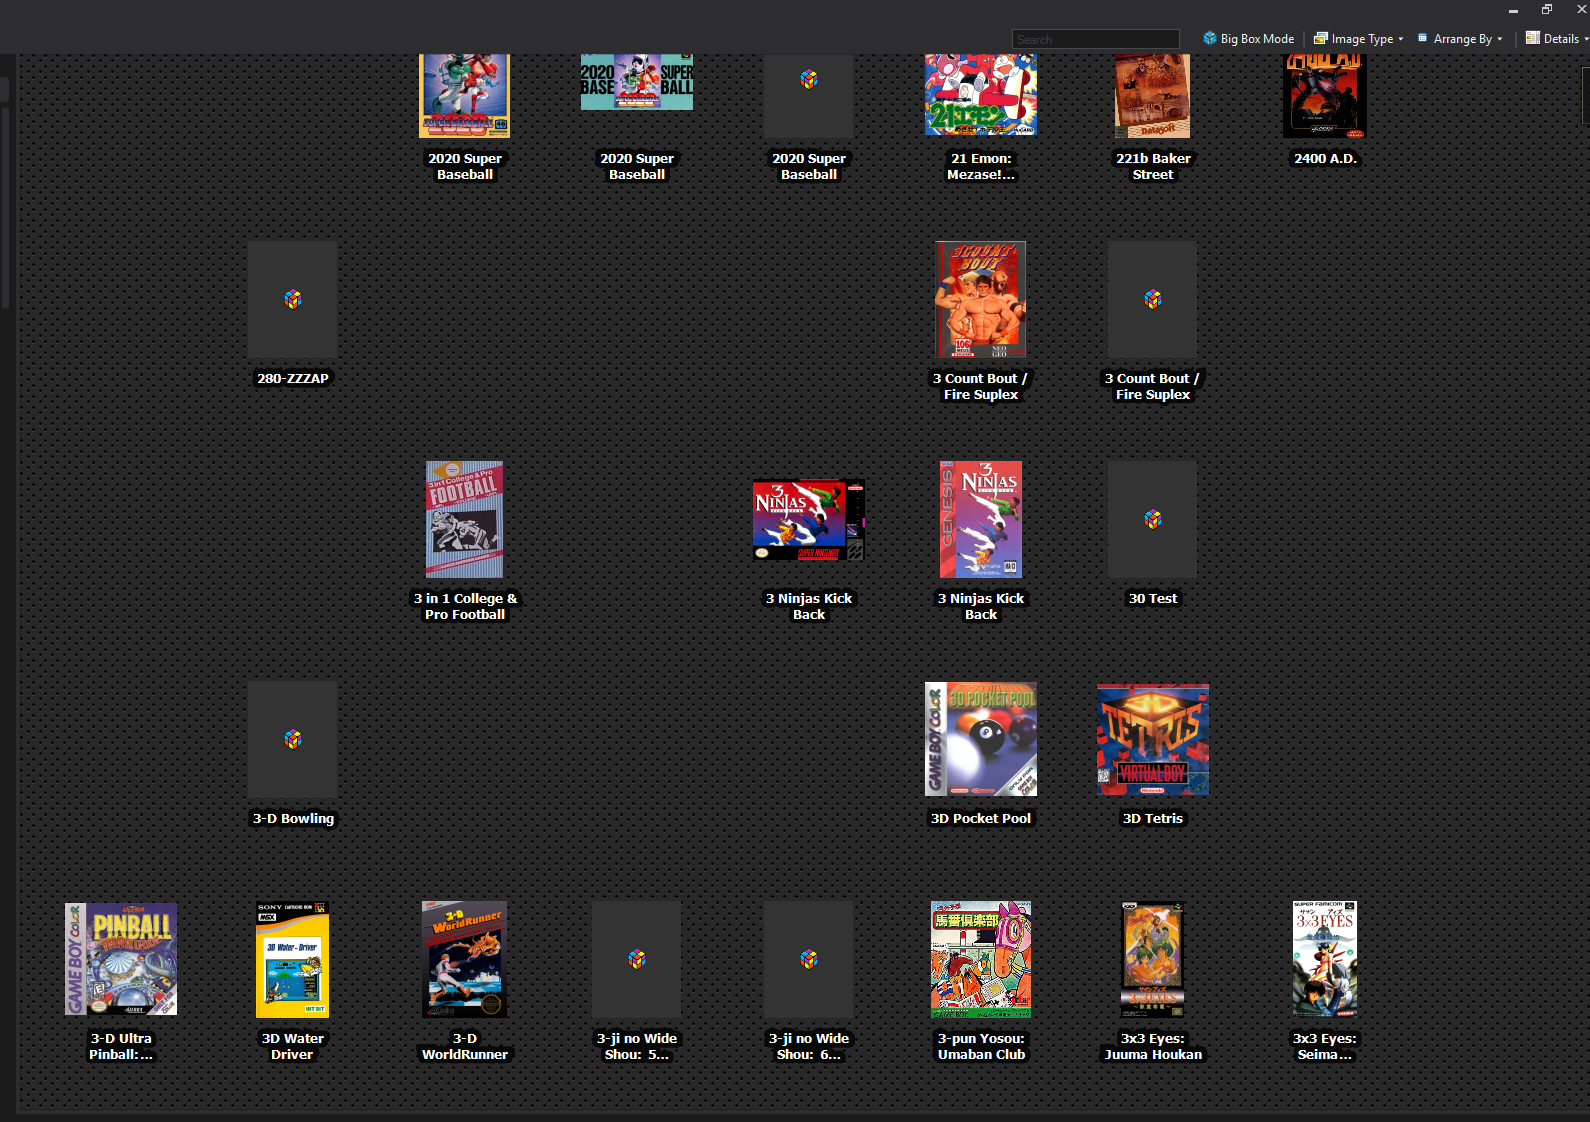Select the 3D Tetris Virtual Boy cover

[1153, 739]
